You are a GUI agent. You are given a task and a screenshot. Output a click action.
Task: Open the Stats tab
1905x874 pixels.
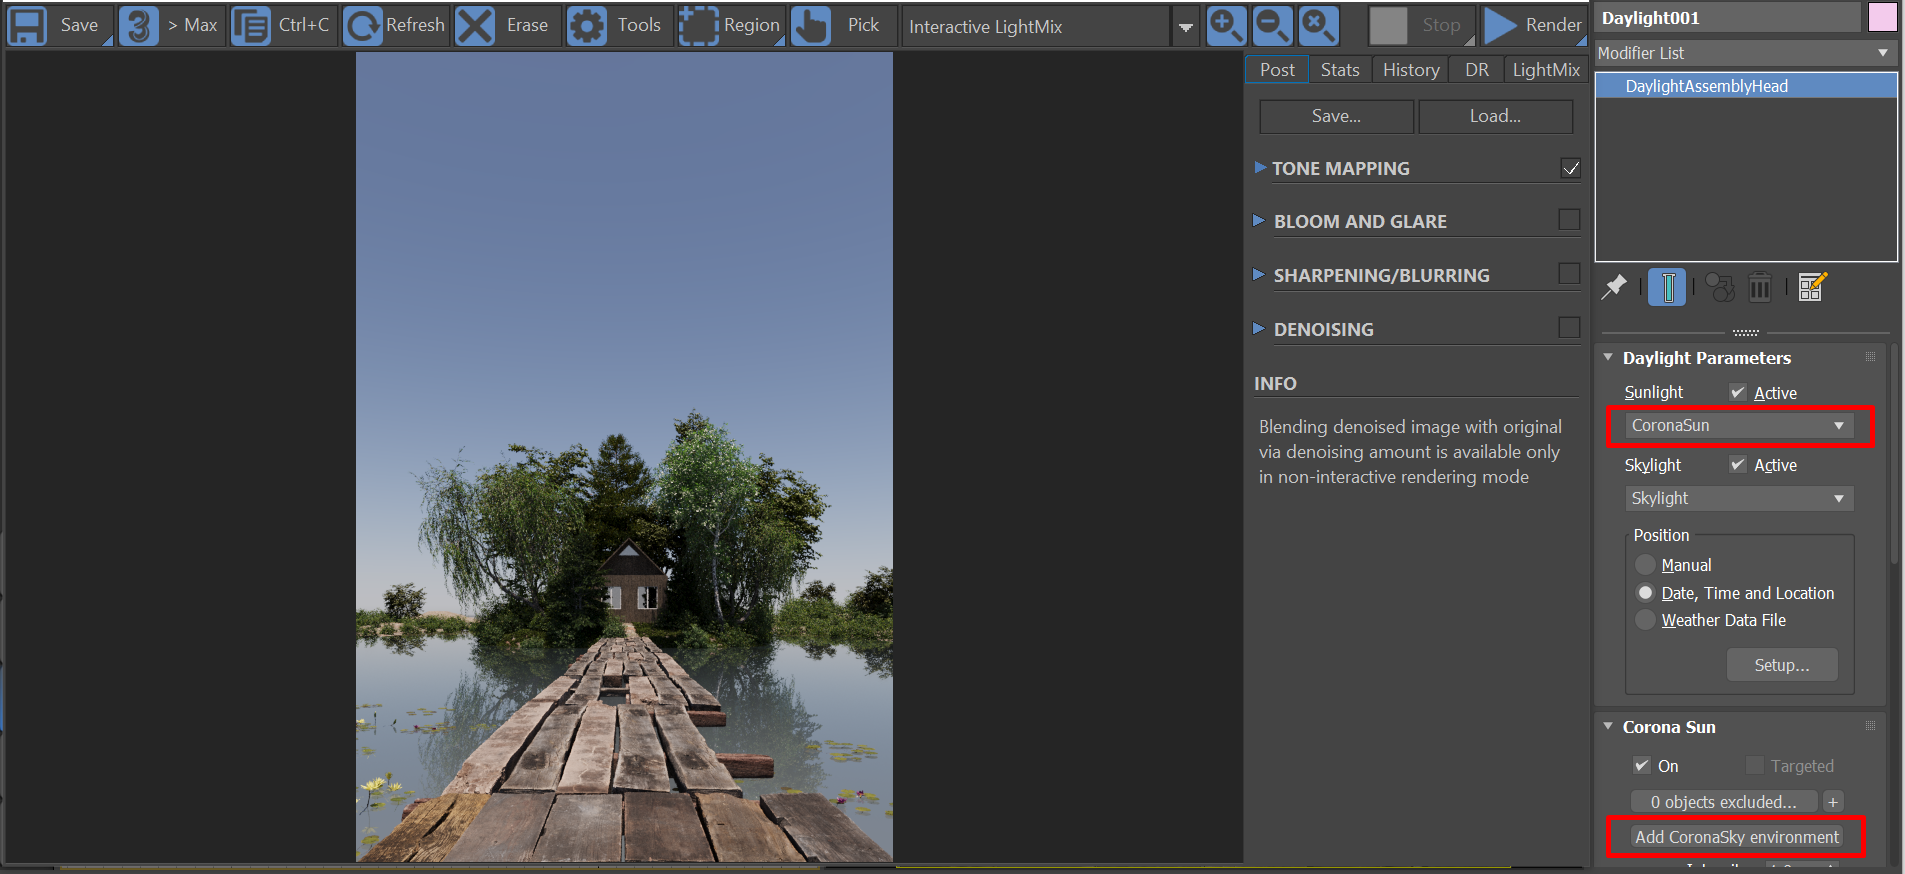point(1339,70)
